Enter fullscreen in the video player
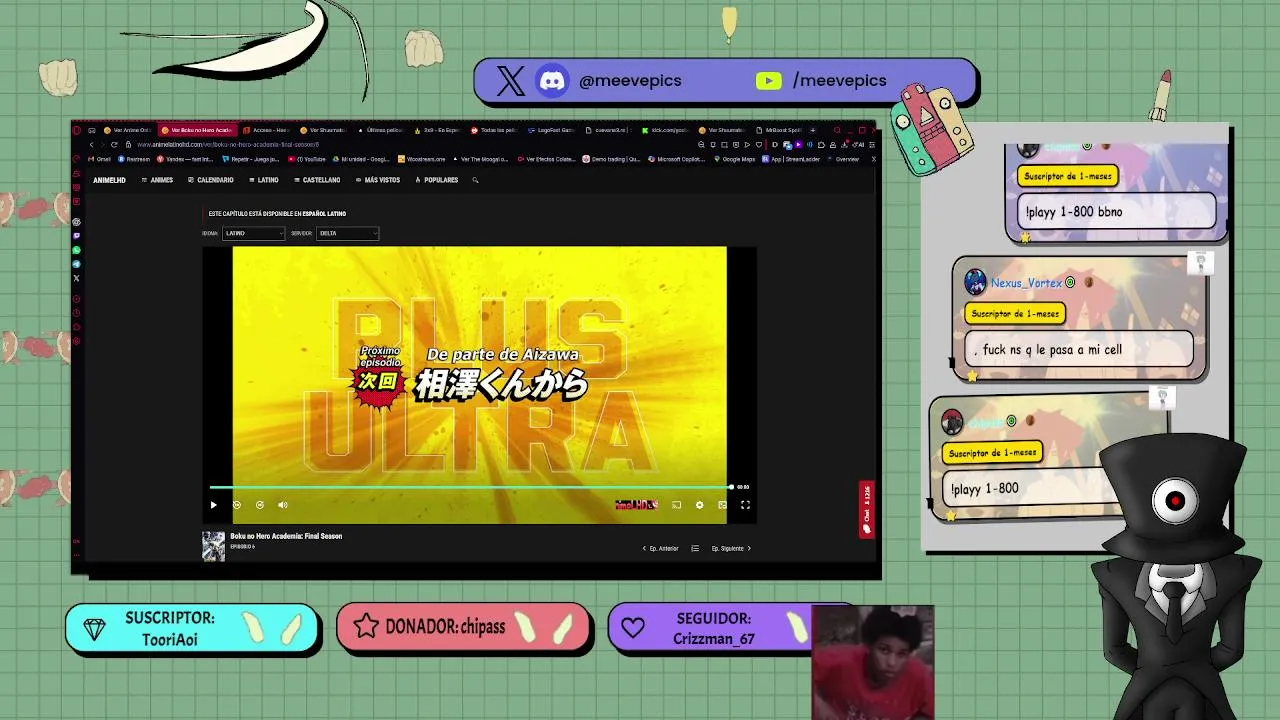This screenshot has width=1280, height=720. tap(745, 505)
